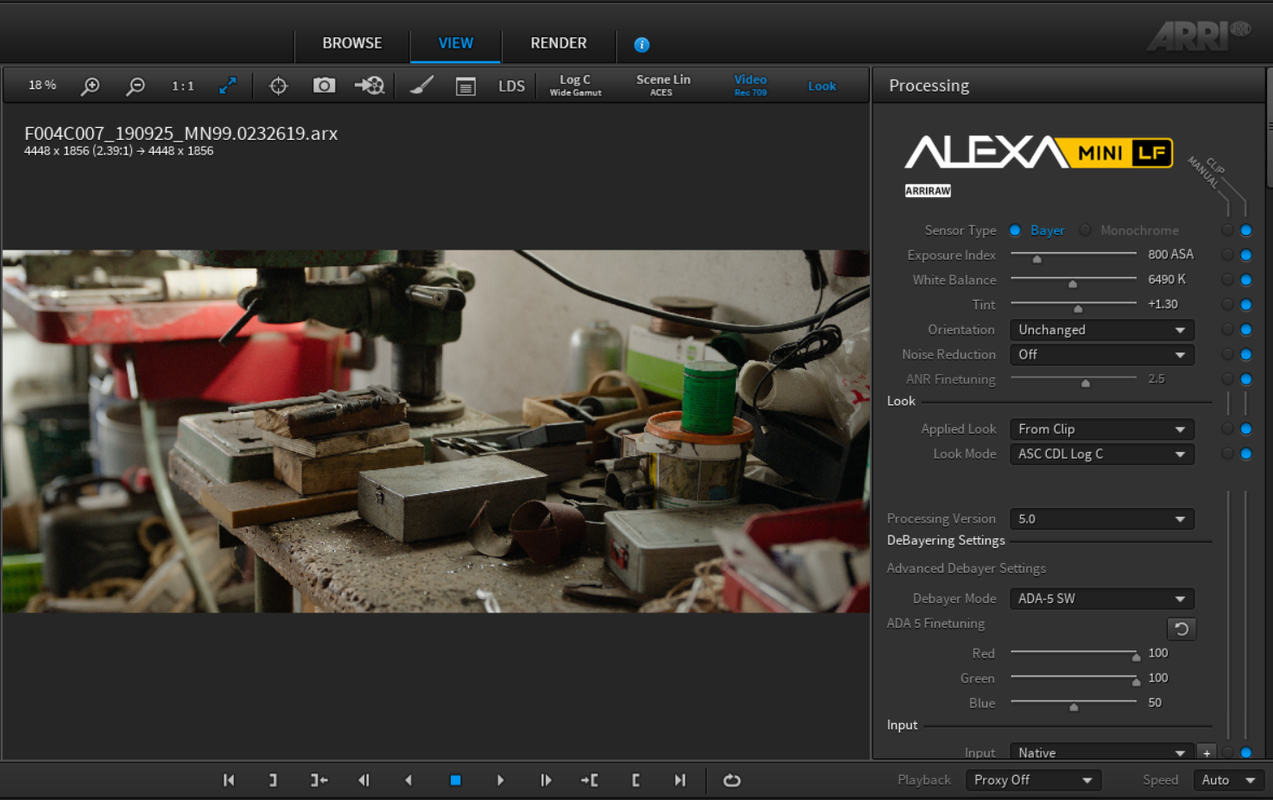
Task: Click the White Balance slider
Action: [x=1073, y=280]
